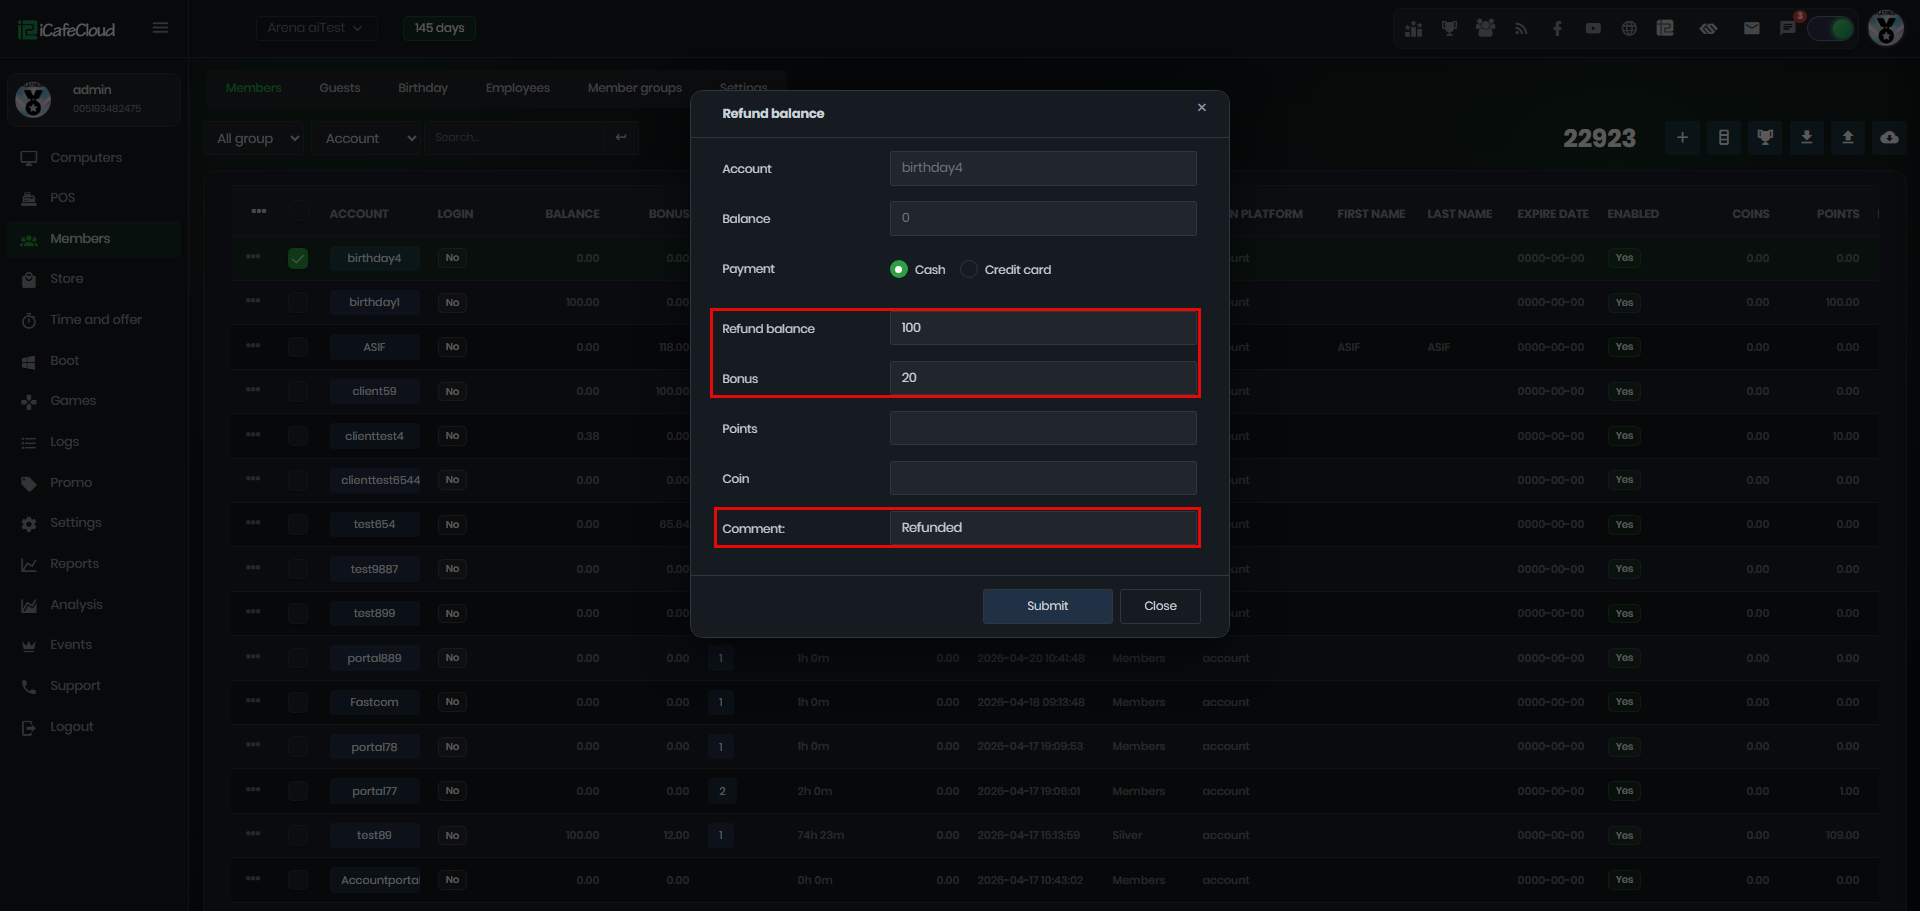Open the row menu dots for portal889
The image size is (1920, 911).
pyautogui.click(x=253, y=656)
